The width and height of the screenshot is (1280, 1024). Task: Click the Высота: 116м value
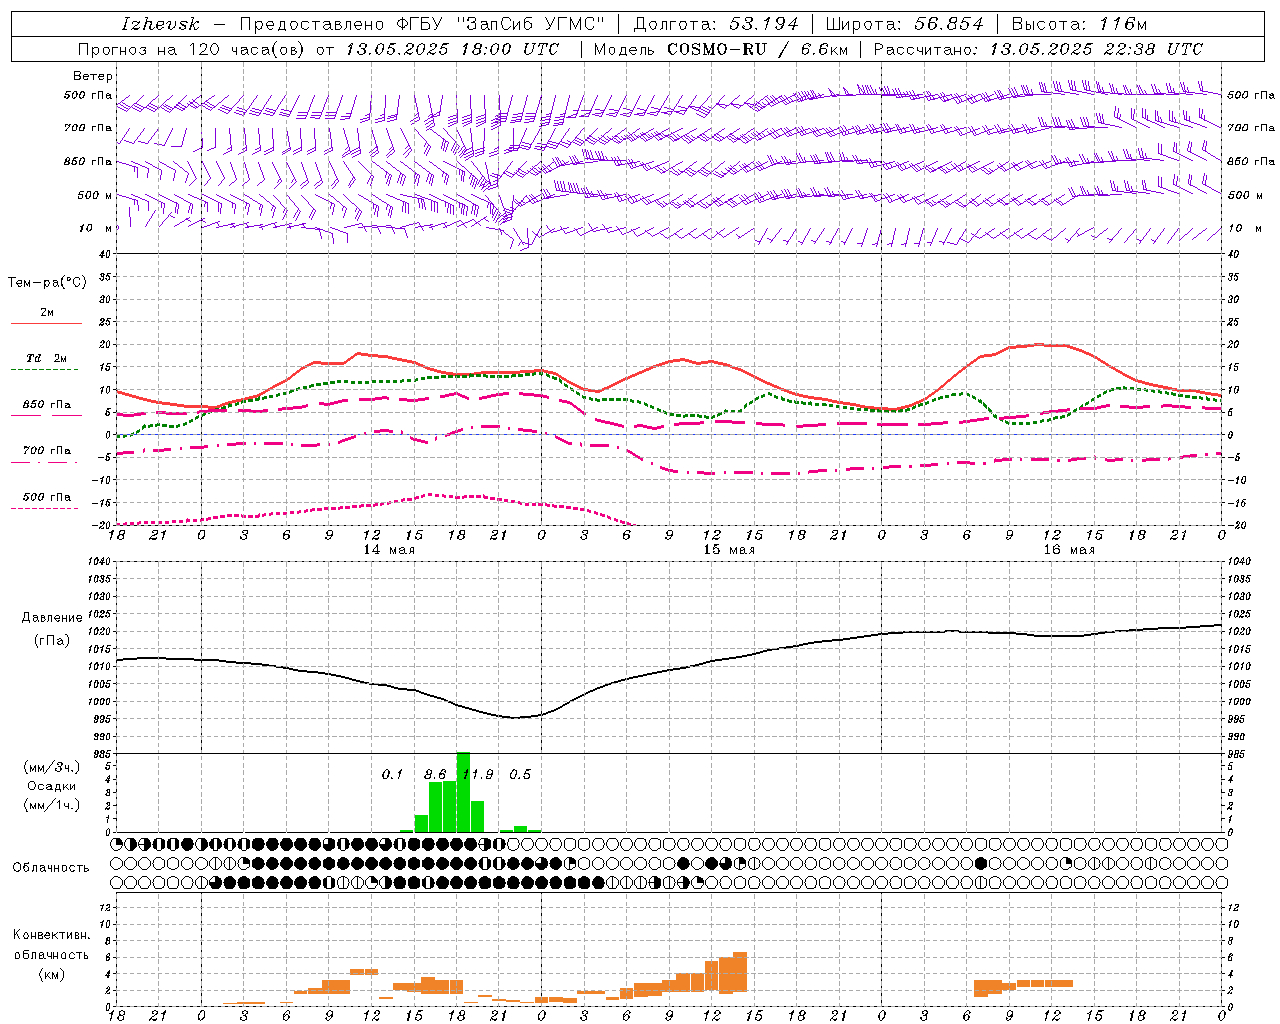pos(1079,24)
